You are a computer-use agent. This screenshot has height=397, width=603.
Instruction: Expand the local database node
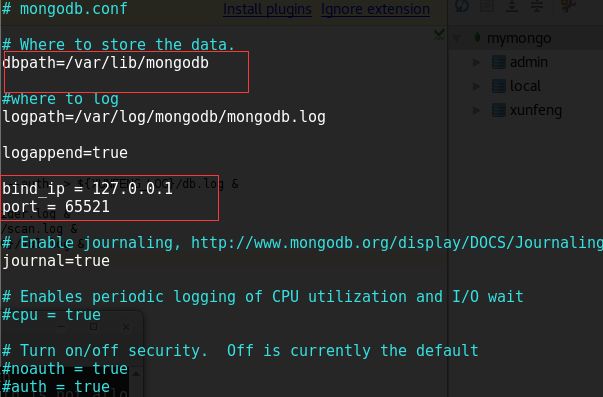[476, 86]
